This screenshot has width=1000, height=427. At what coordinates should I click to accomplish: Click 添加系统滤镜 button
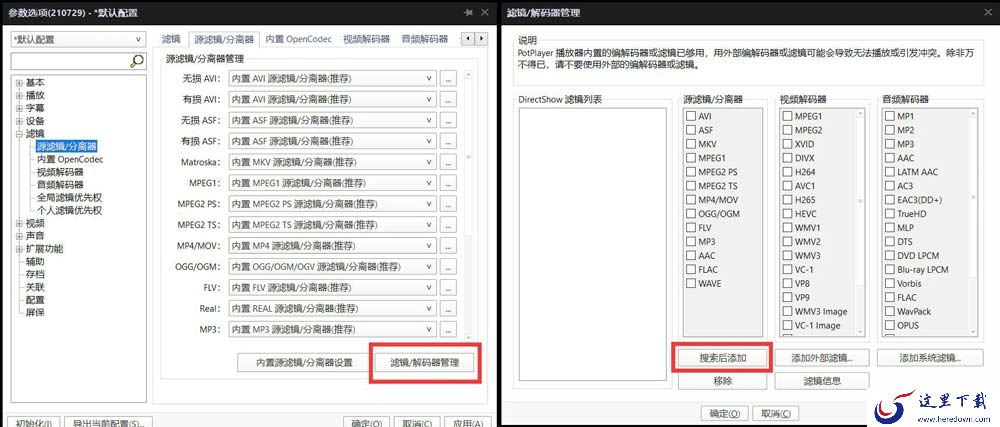pos(930,358)
